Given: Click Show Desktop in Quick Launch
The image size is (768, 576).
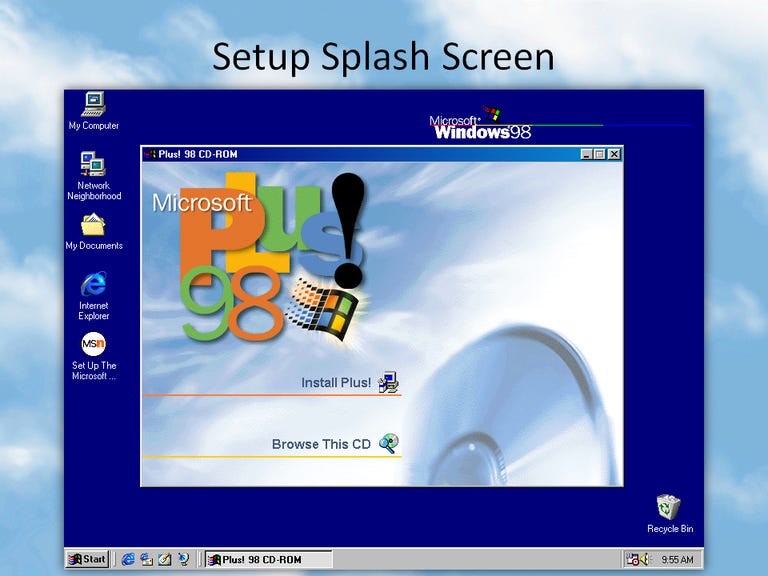Looking at the screenshot, I should tap(165, 559).
